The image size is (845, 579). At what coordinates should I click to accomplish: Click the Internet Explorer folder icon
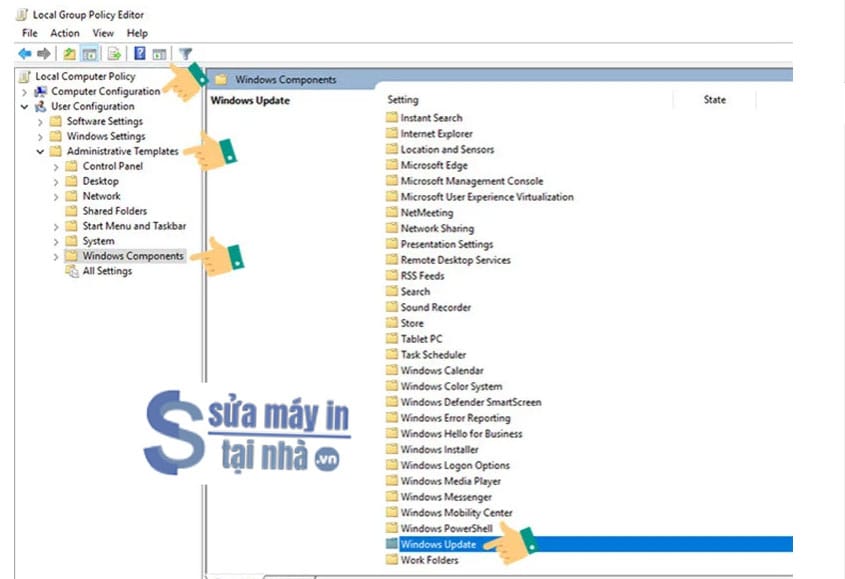click(392, 134)
